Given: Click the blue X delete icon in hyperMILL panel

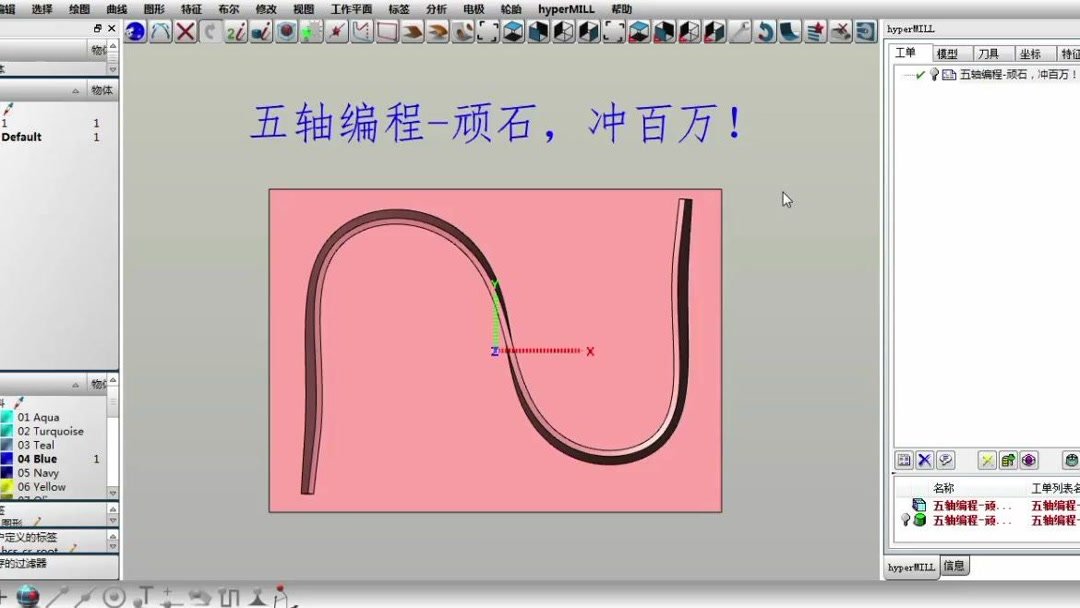Looking at the screenshot, I should [x=924, y=460].
